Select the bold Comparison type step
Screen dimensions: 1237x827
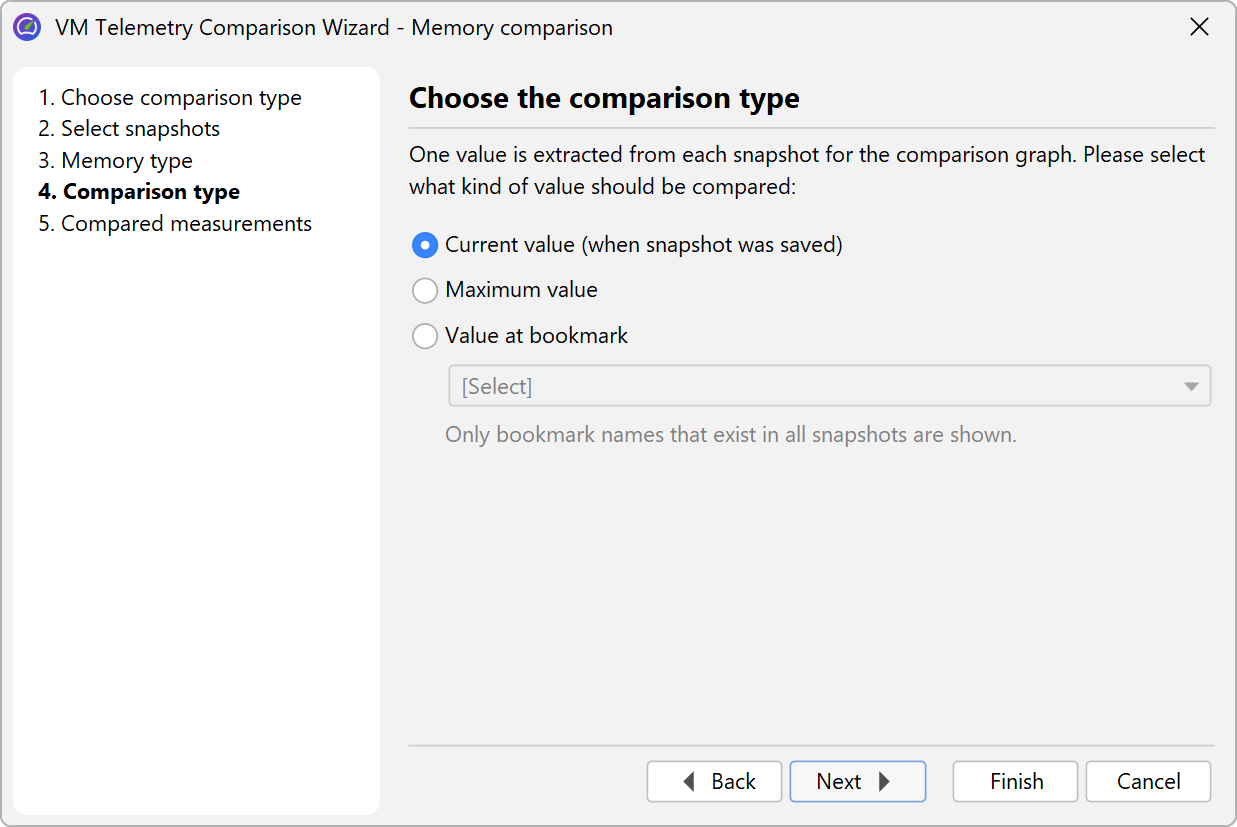click(x=139, y=192)
